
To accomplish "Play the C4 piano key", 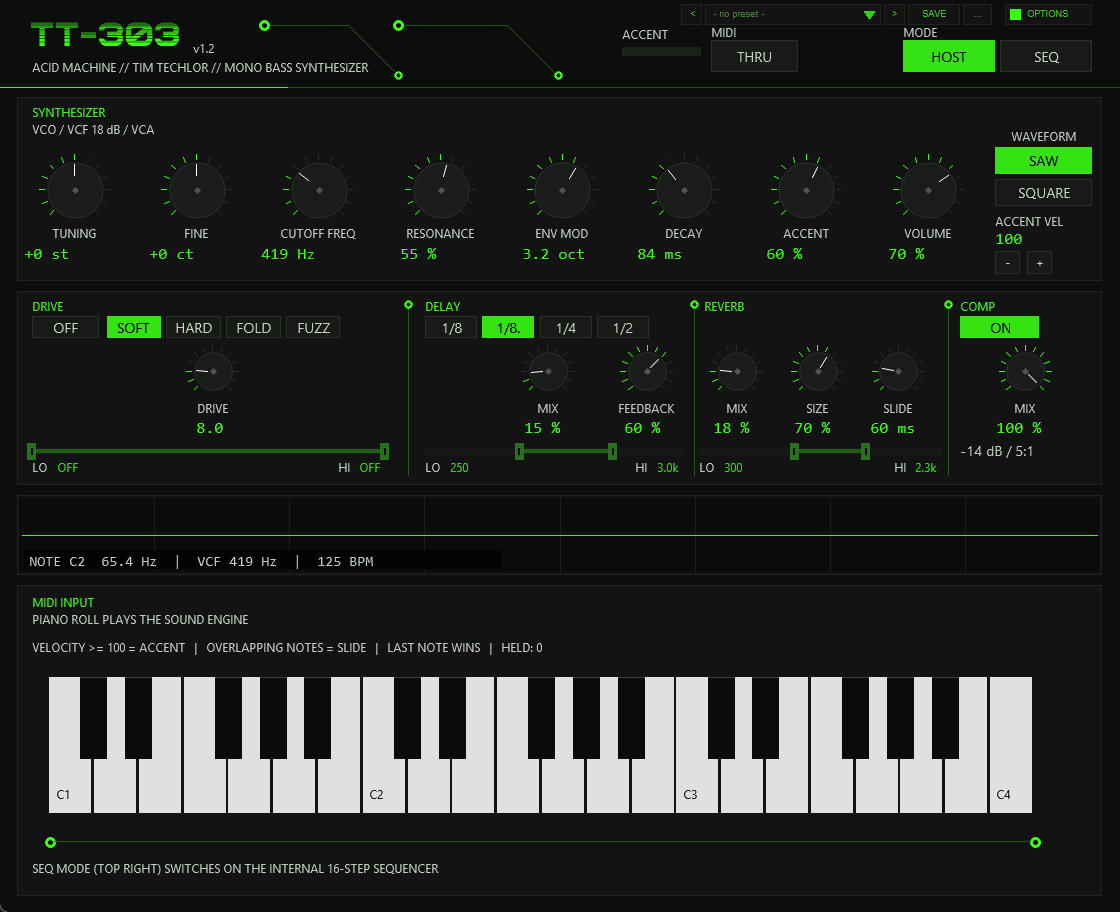I will tap(1010, 746).
